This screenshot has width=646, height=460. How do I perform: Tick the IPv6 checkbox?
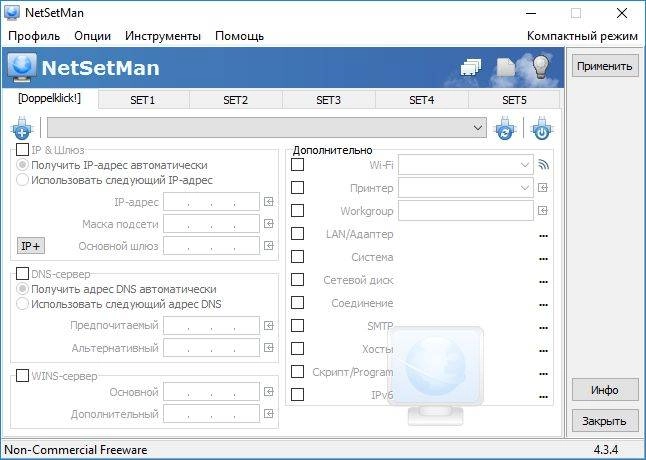coord(297,395)
